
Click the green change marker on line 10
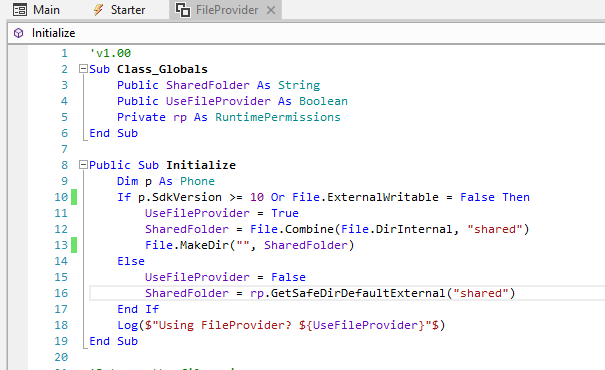point(74,197)
